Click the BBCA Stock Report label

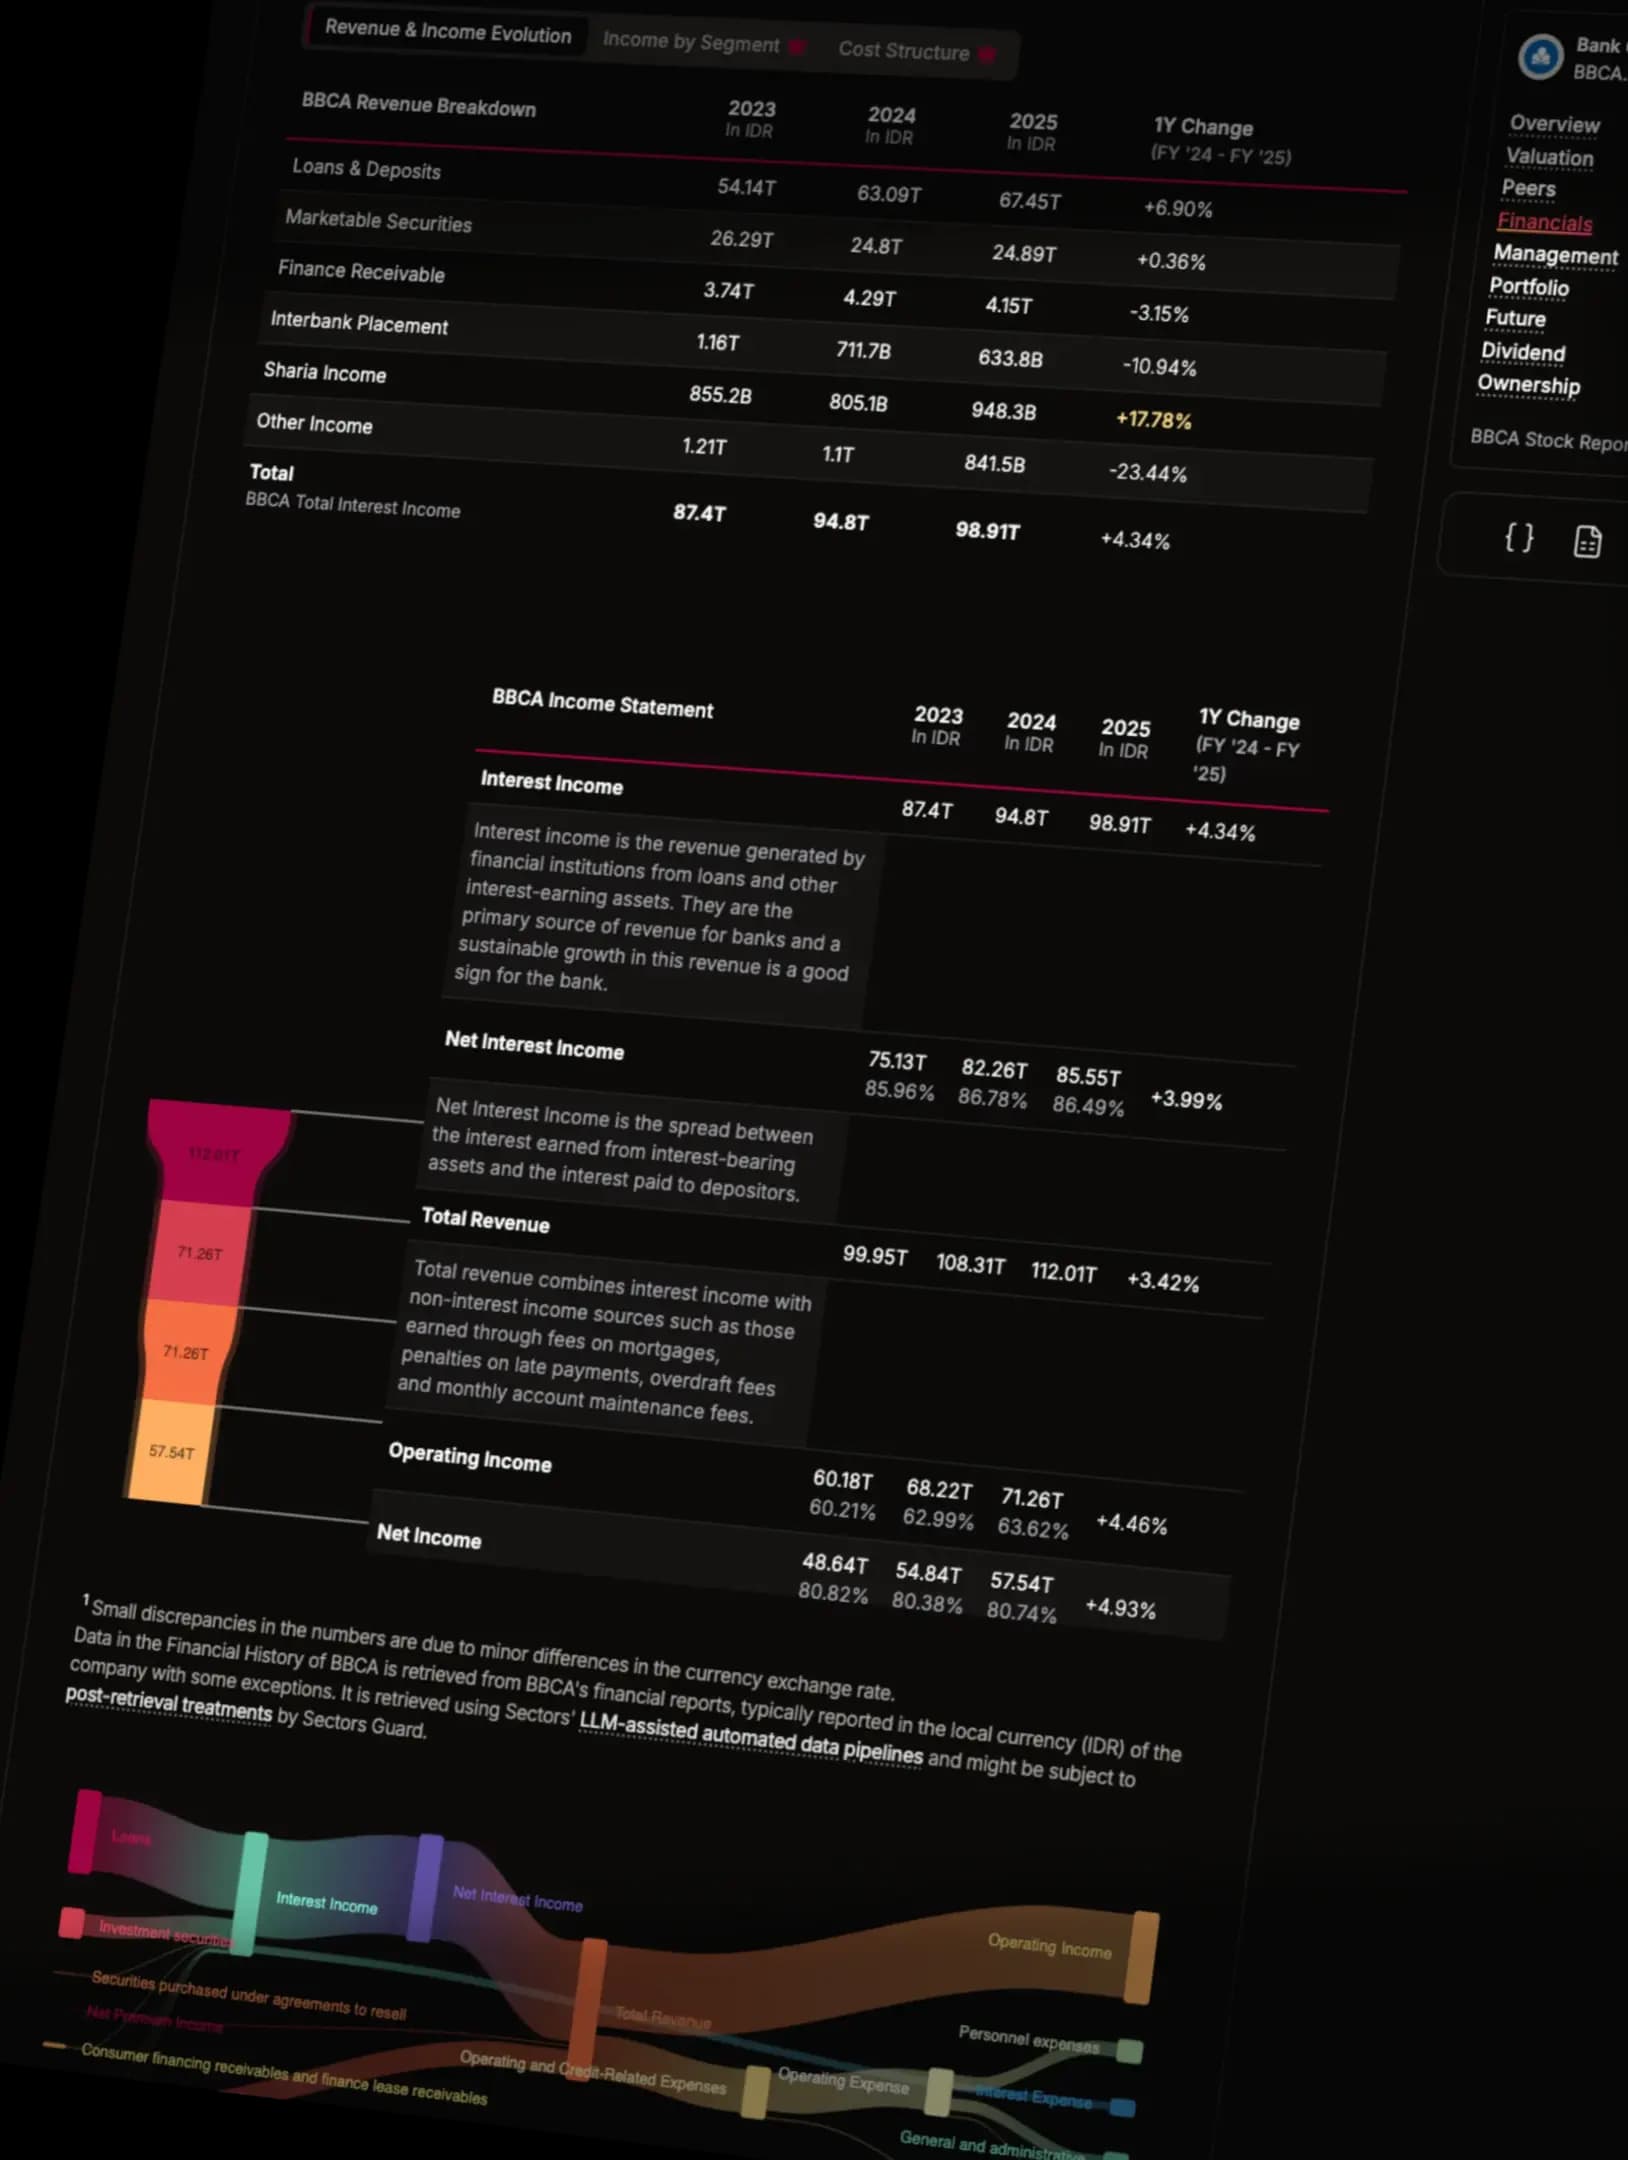(x=1548, y=440)
